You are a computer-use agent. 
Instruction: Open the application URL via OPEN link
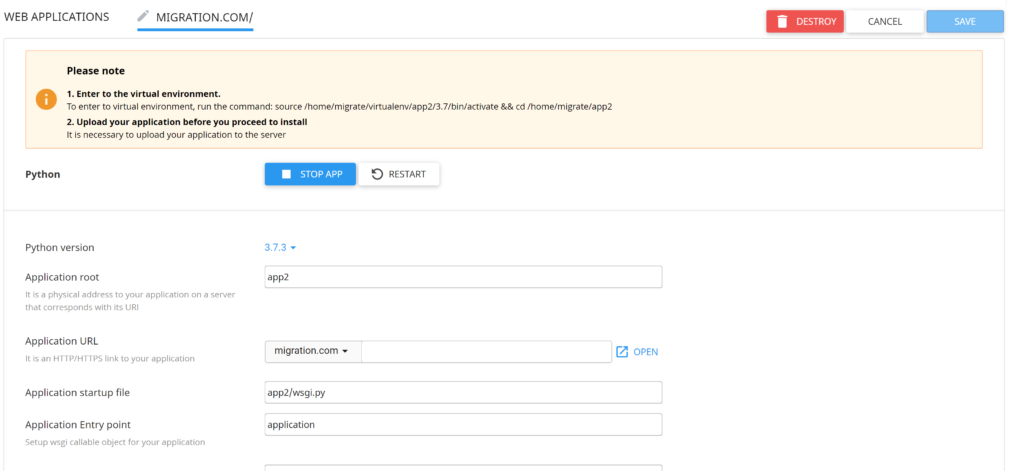click(637, 351)
